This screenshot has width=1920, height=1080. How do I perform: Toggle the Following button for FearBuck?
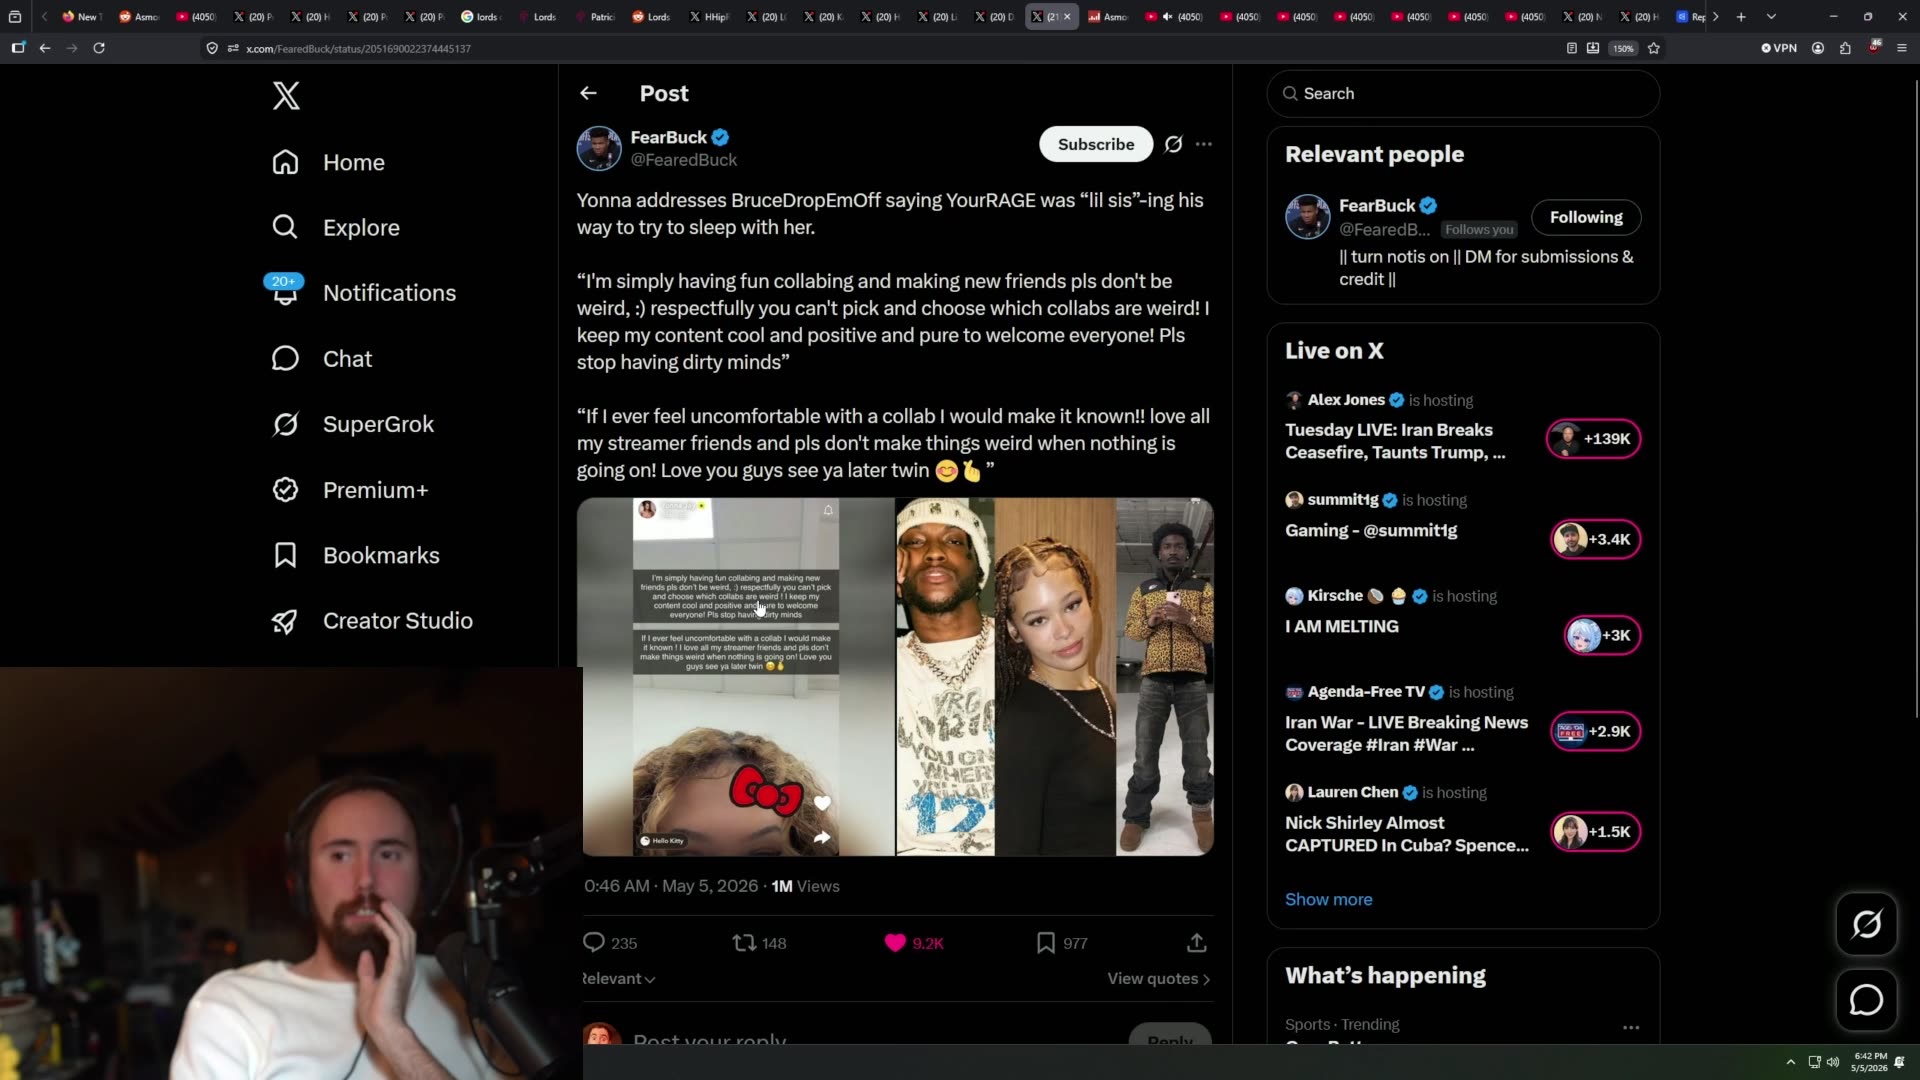1586,217
